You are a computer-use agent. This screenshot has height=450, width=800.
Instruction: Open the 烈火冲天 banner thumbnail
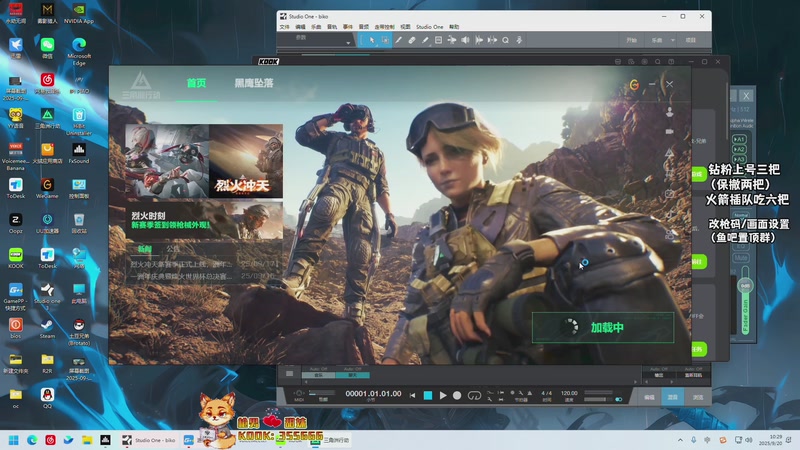[246, 161]
